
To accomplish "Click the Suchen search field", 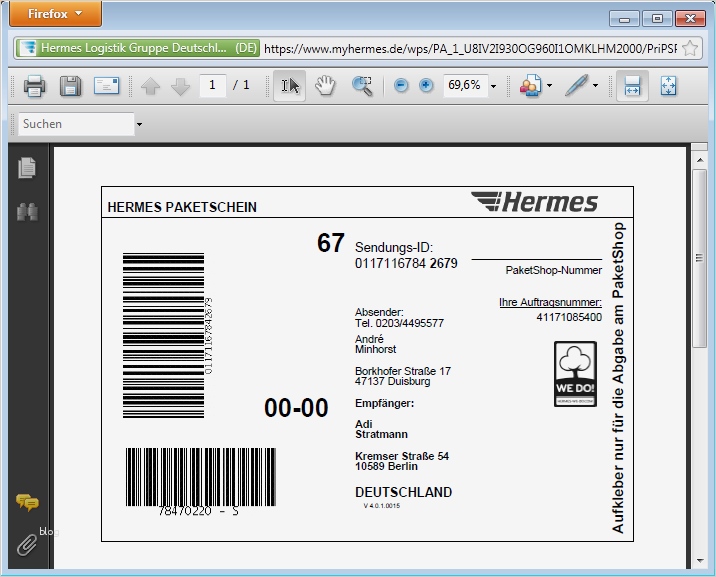I will (76, 124).
